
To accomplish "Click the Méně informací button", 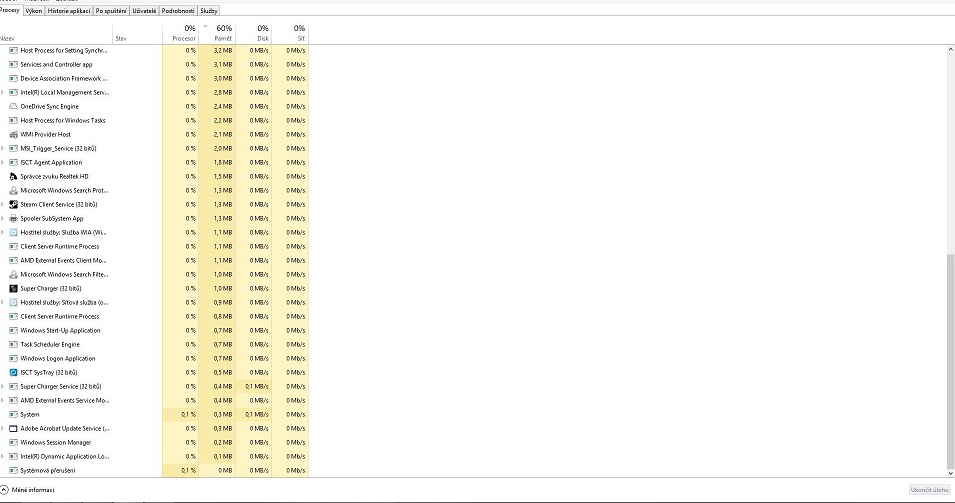I will tap(27, 490).
